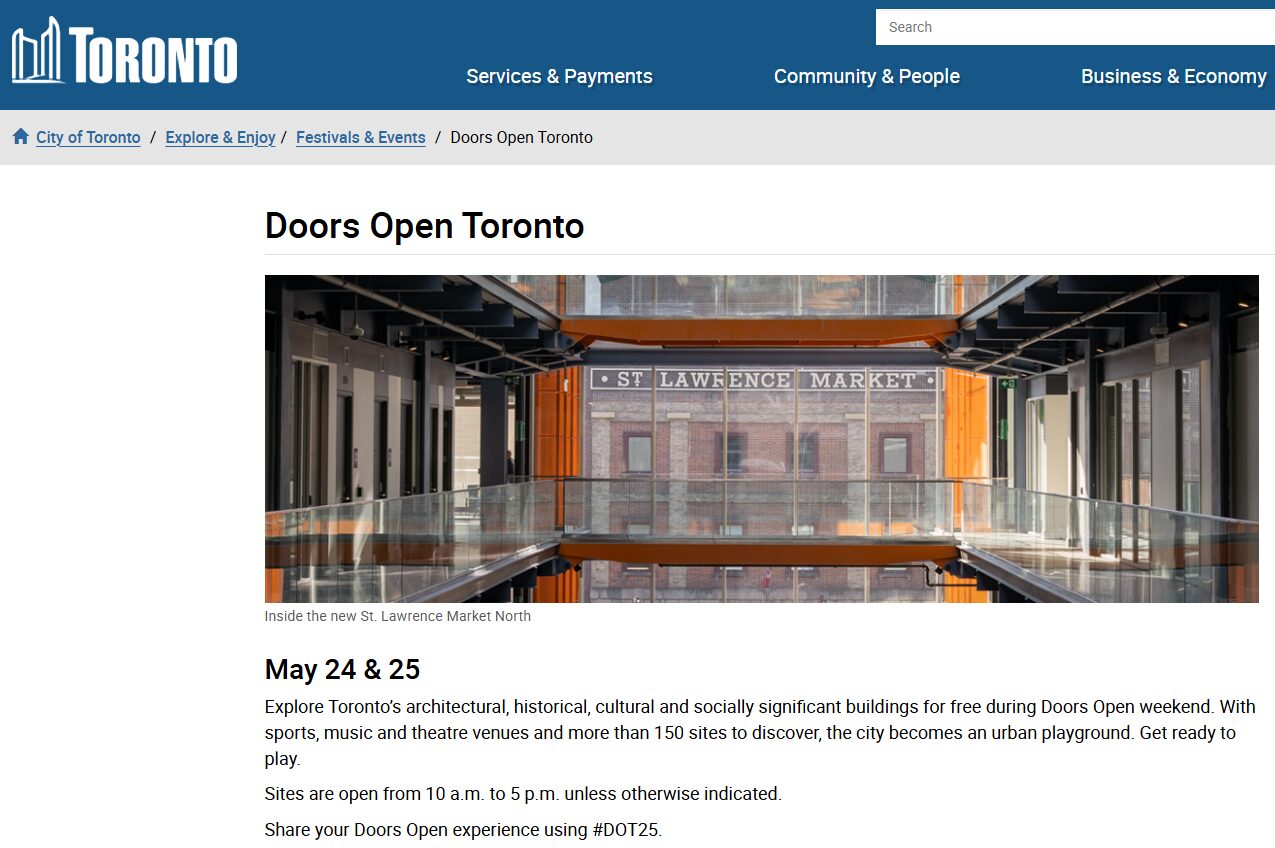The image size is (1275, 848).
Task: Click the Toronto logo
Action: click(x=125, y=50)
